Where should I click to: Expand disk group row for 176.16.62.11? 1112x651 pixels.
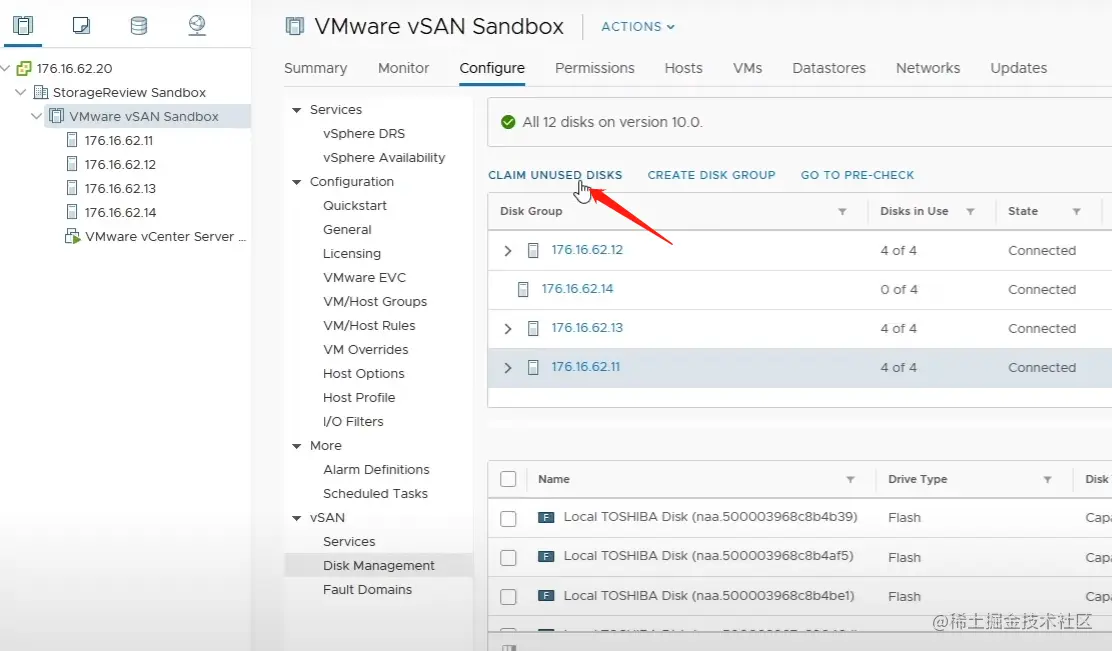coord(508,368)
